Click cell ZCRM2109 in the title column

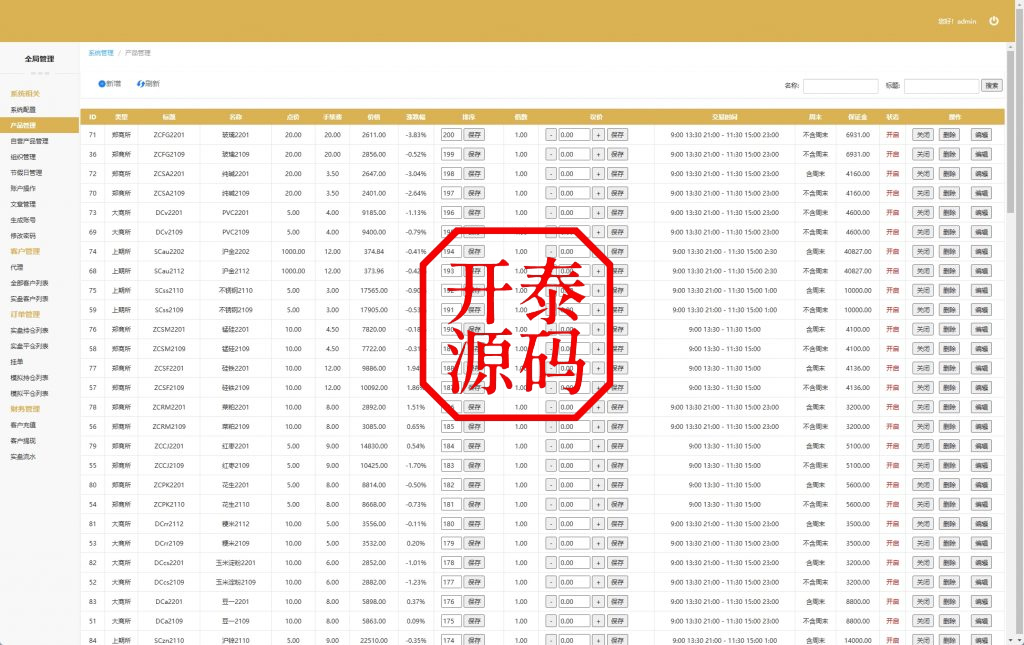click(169, 426)
